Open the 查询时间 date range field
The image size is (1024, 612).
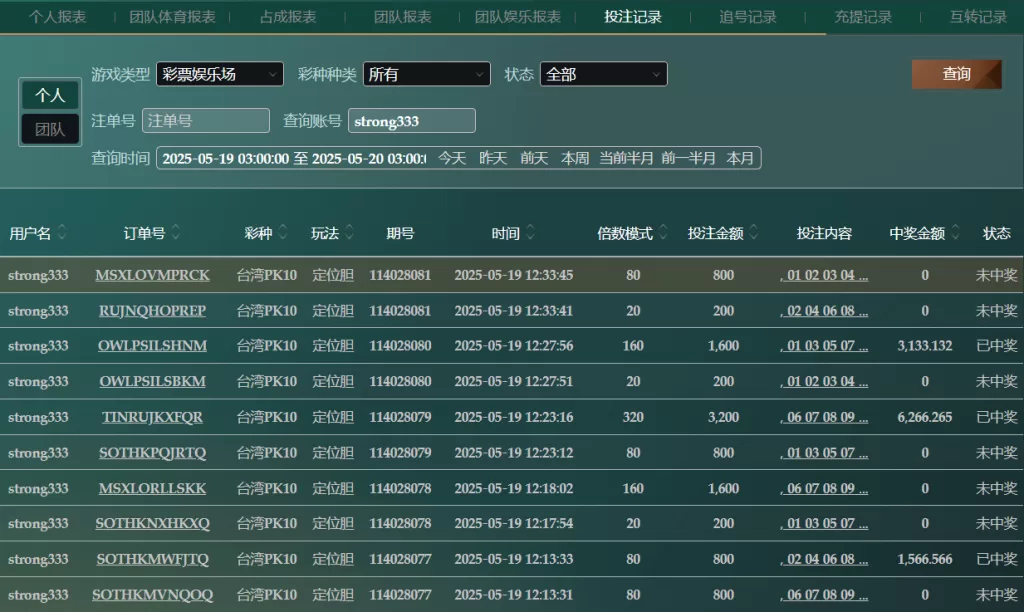(x=293, y=158)
